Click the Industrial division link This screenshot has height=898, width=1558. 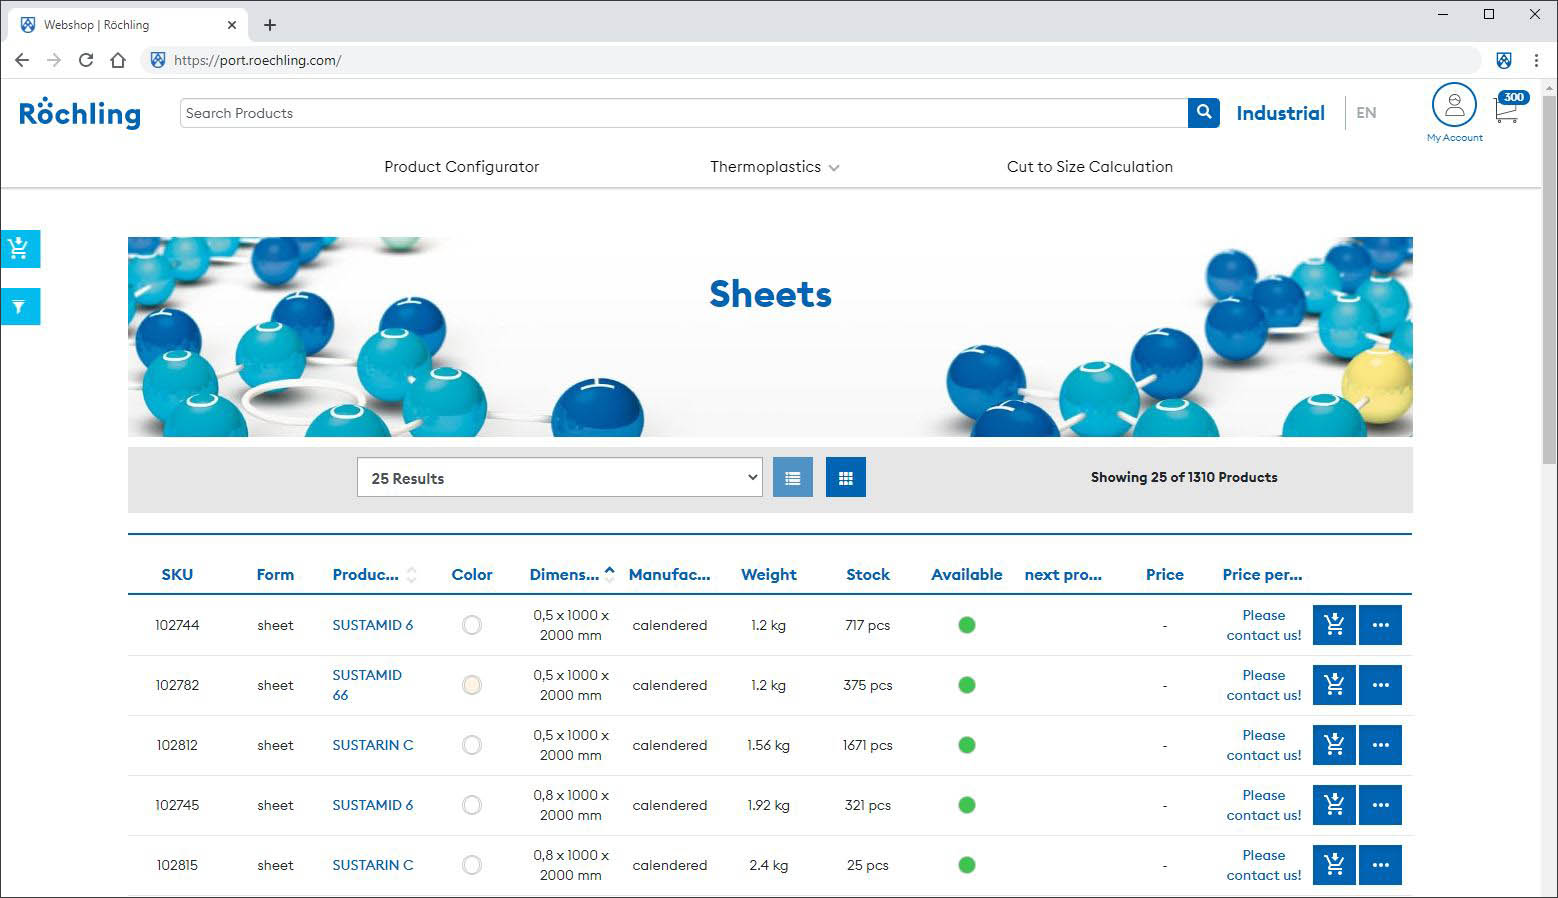pyautogui.click(x=1280, y=113)
